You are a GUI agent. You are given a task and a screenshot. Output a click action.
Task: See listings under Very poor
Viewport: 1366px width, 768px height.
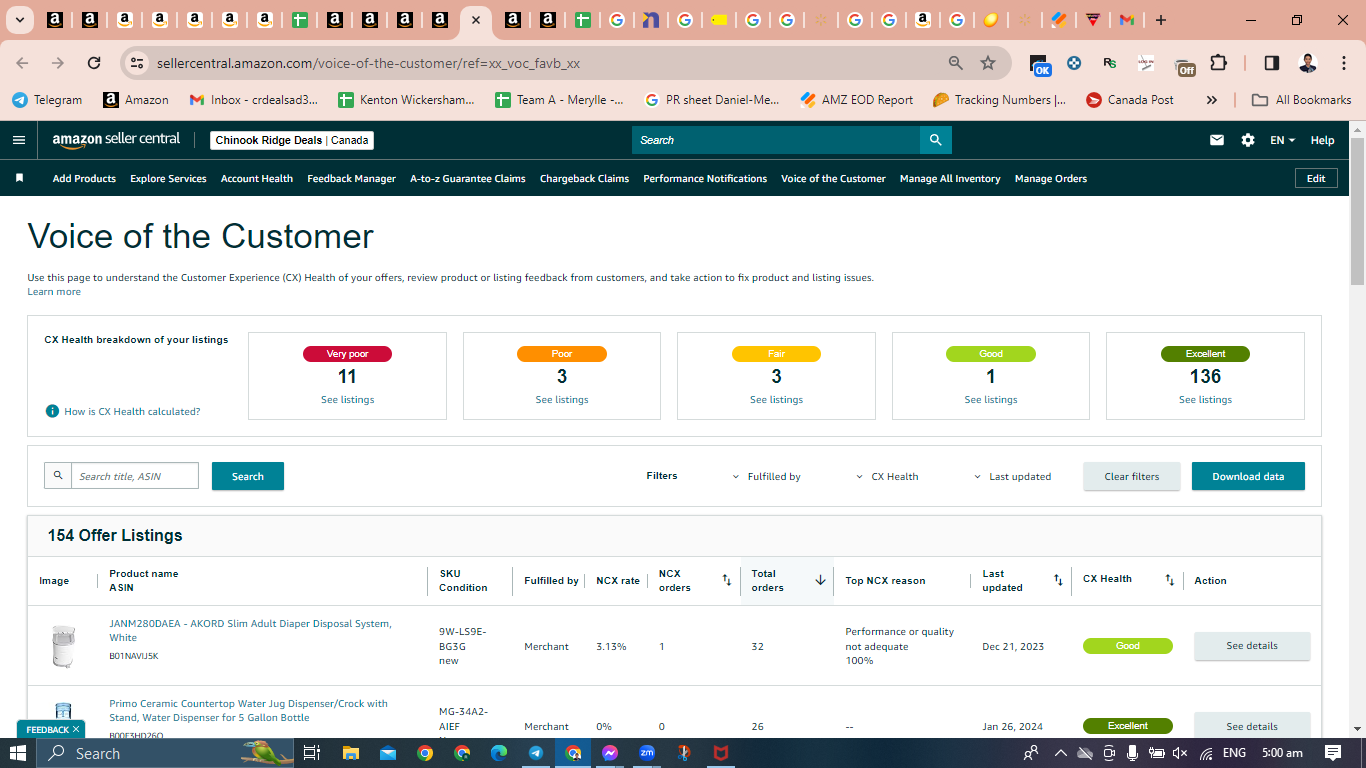pos(347,400)
